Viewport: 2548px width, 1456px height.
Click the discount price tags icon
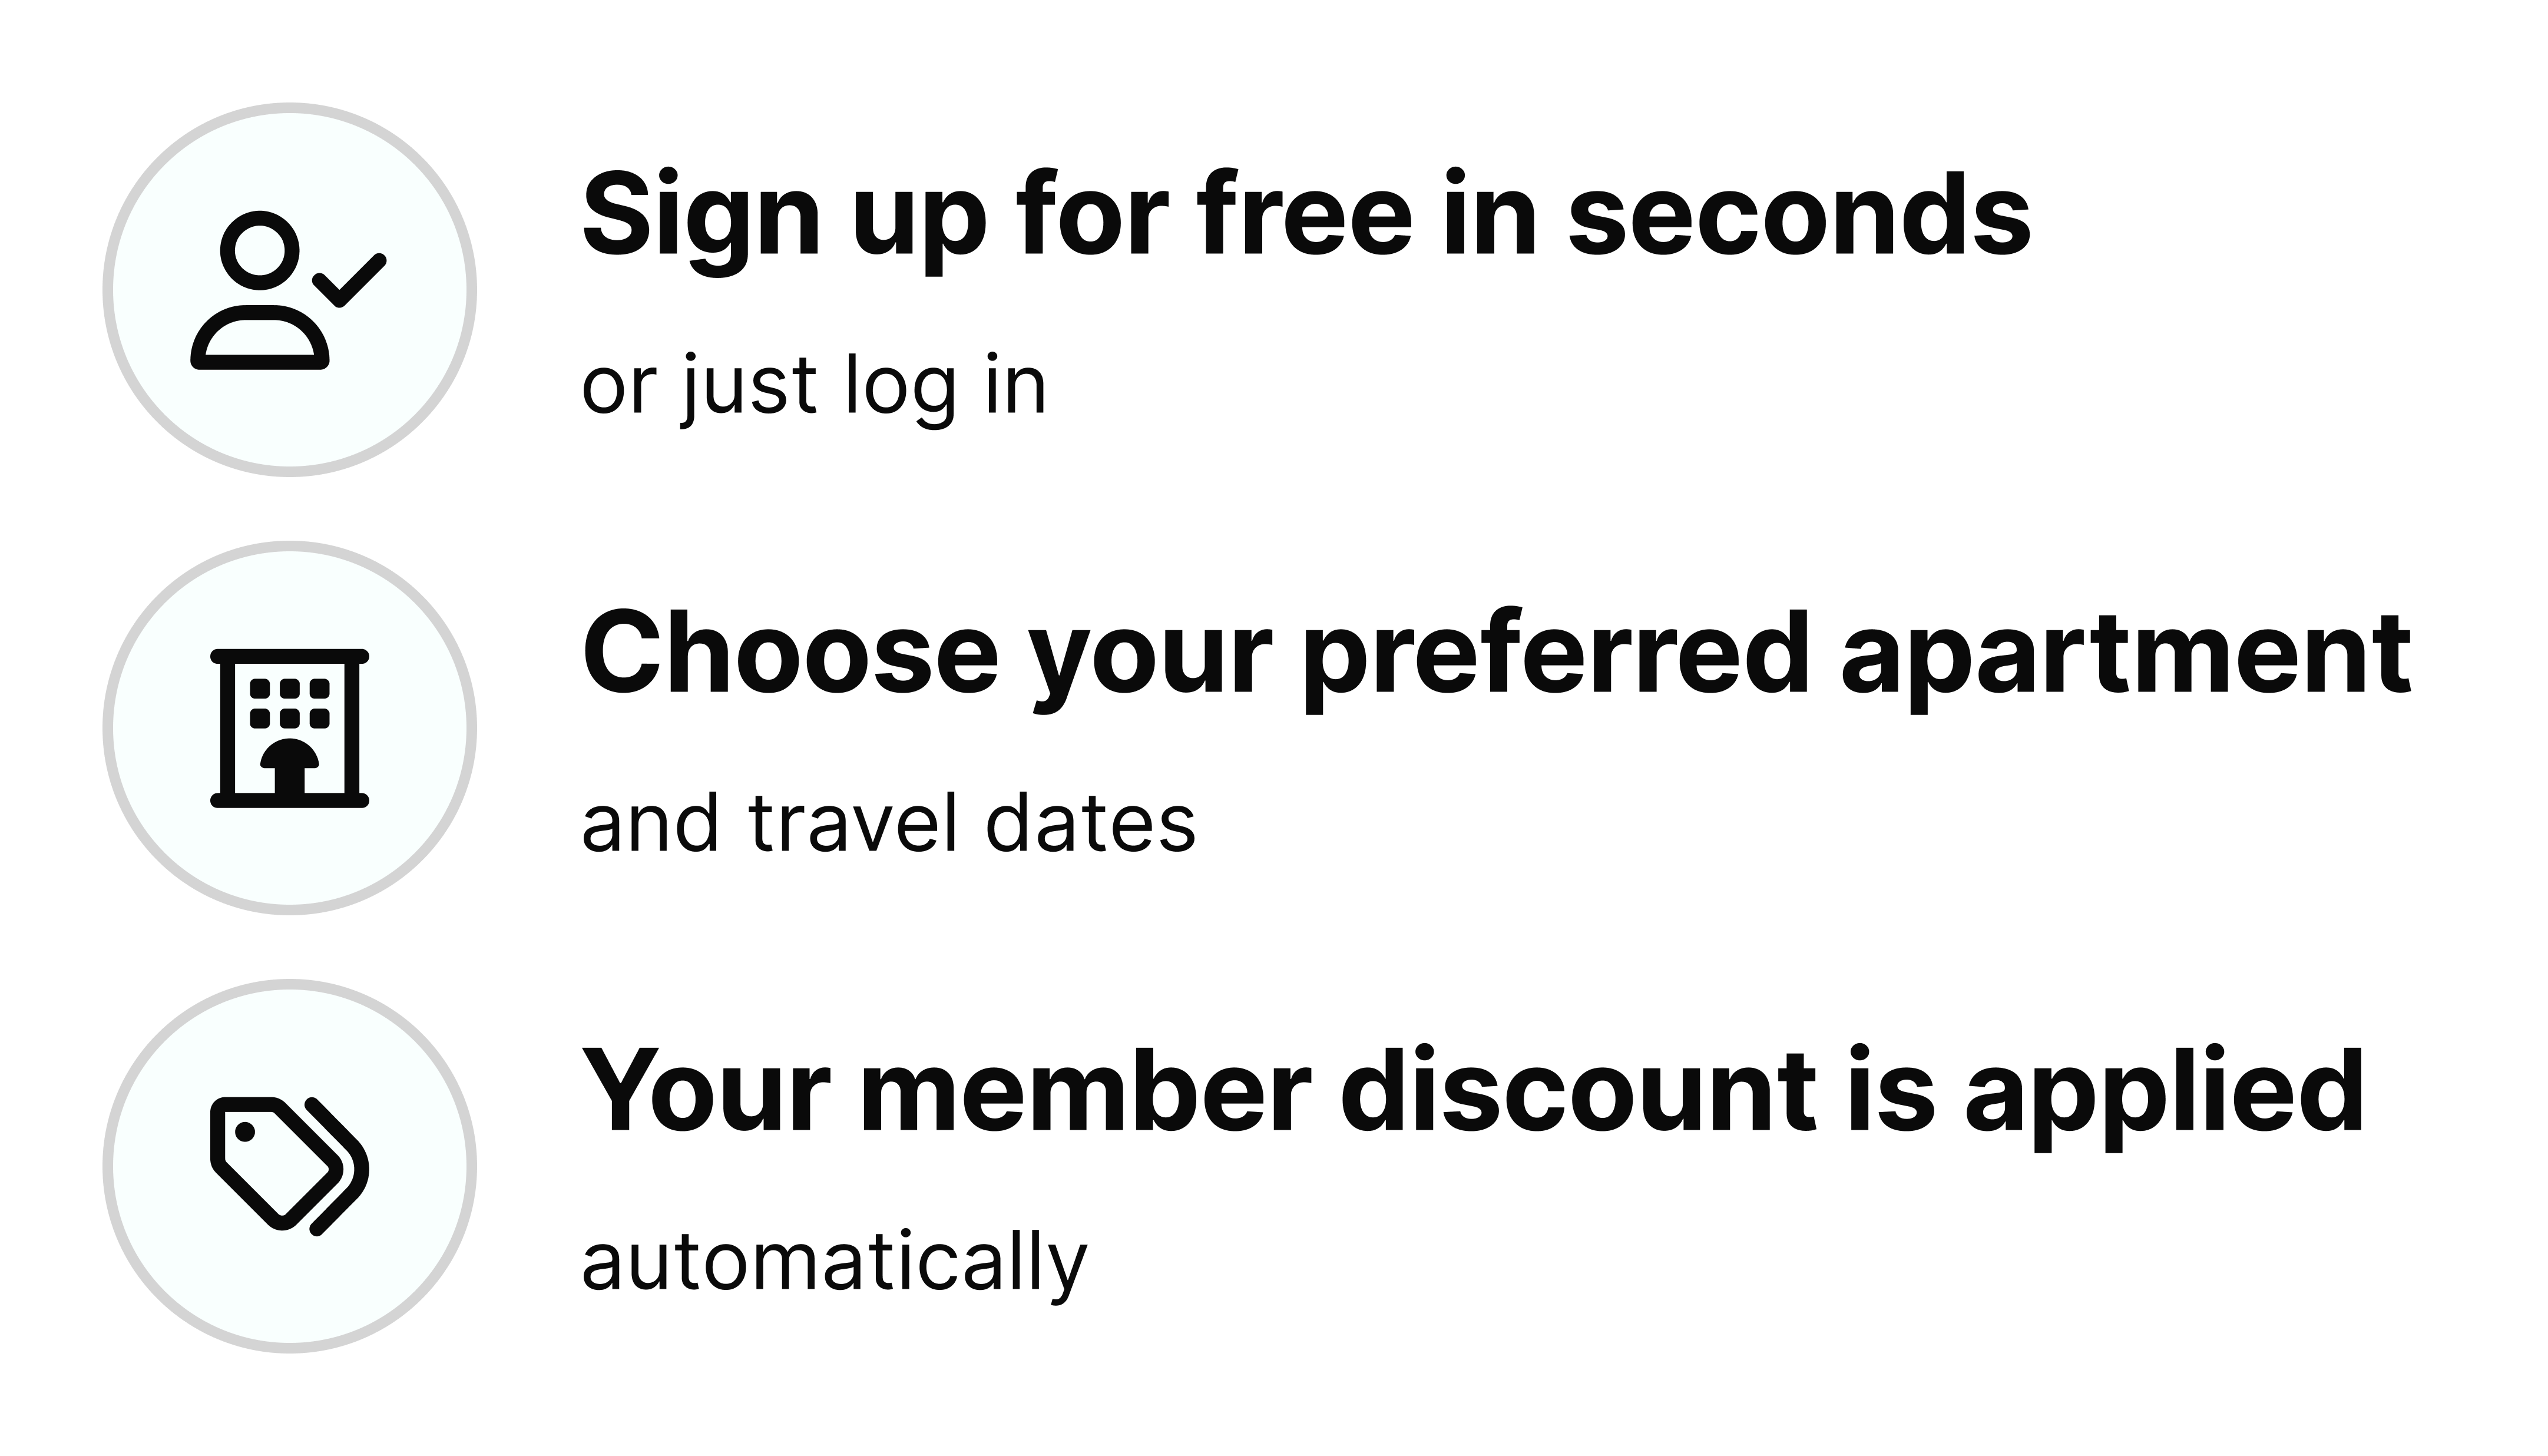coord(289,1166)
